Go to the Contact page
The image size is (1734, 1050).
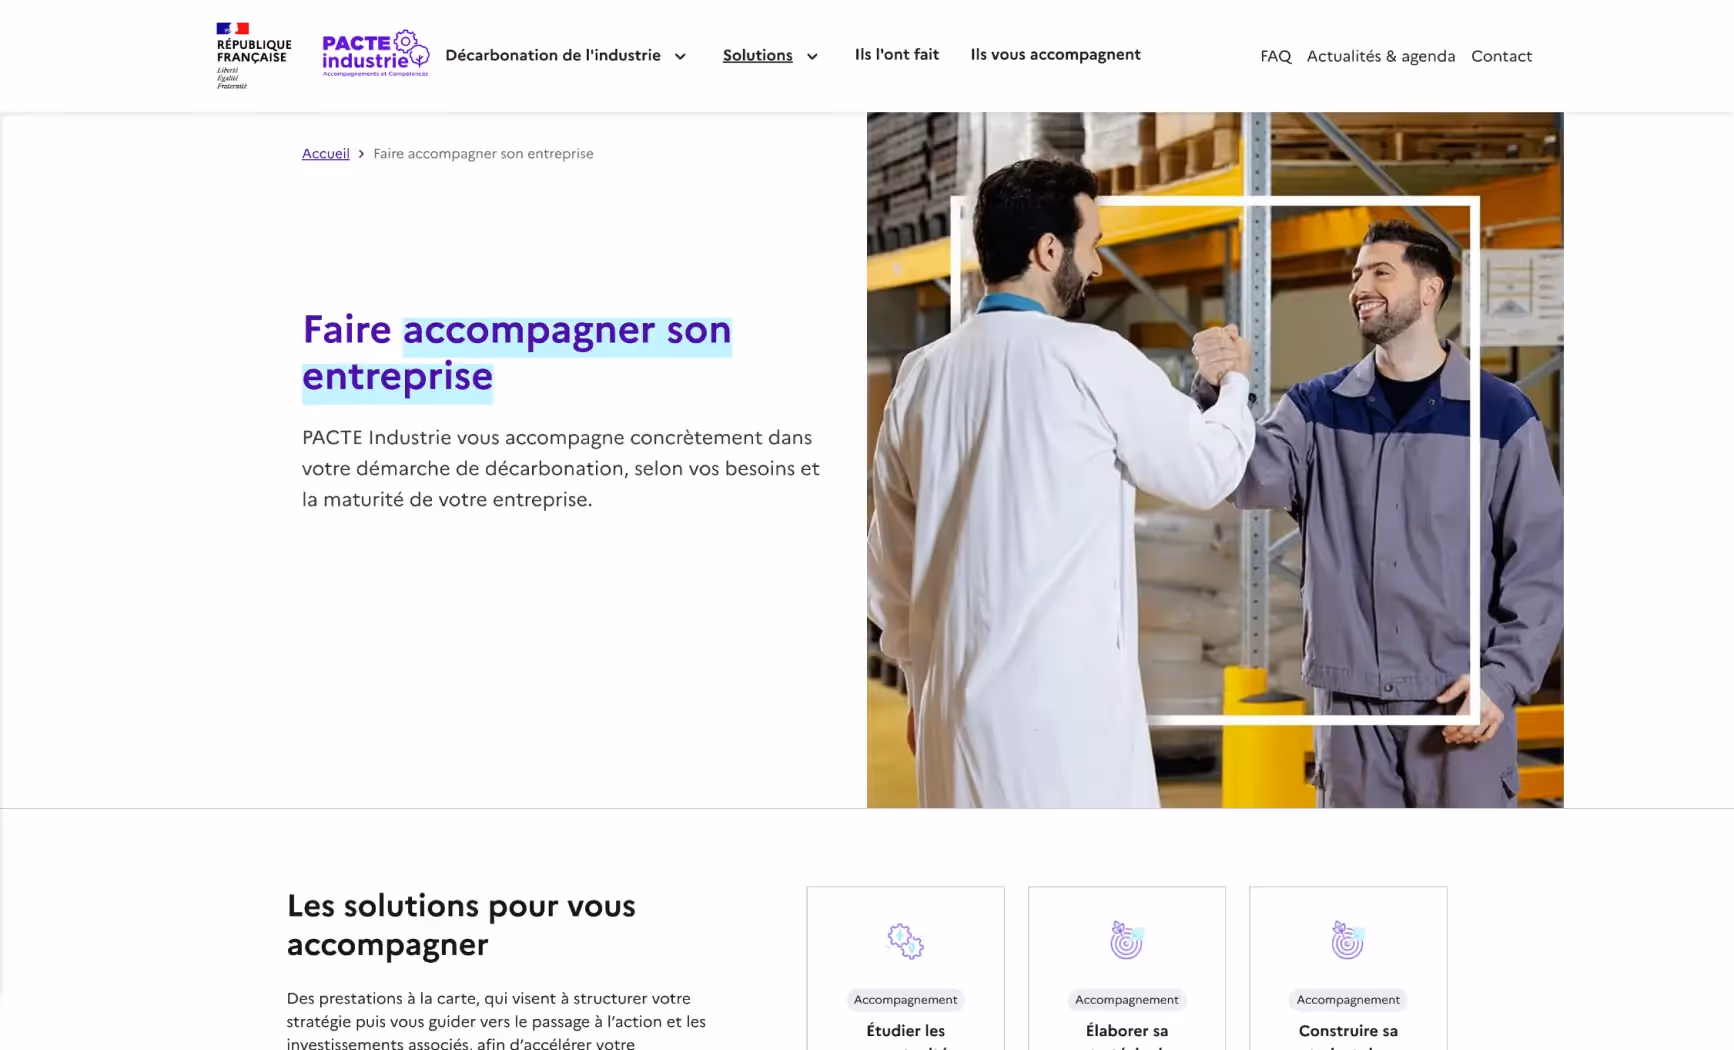click(1501, 56)
